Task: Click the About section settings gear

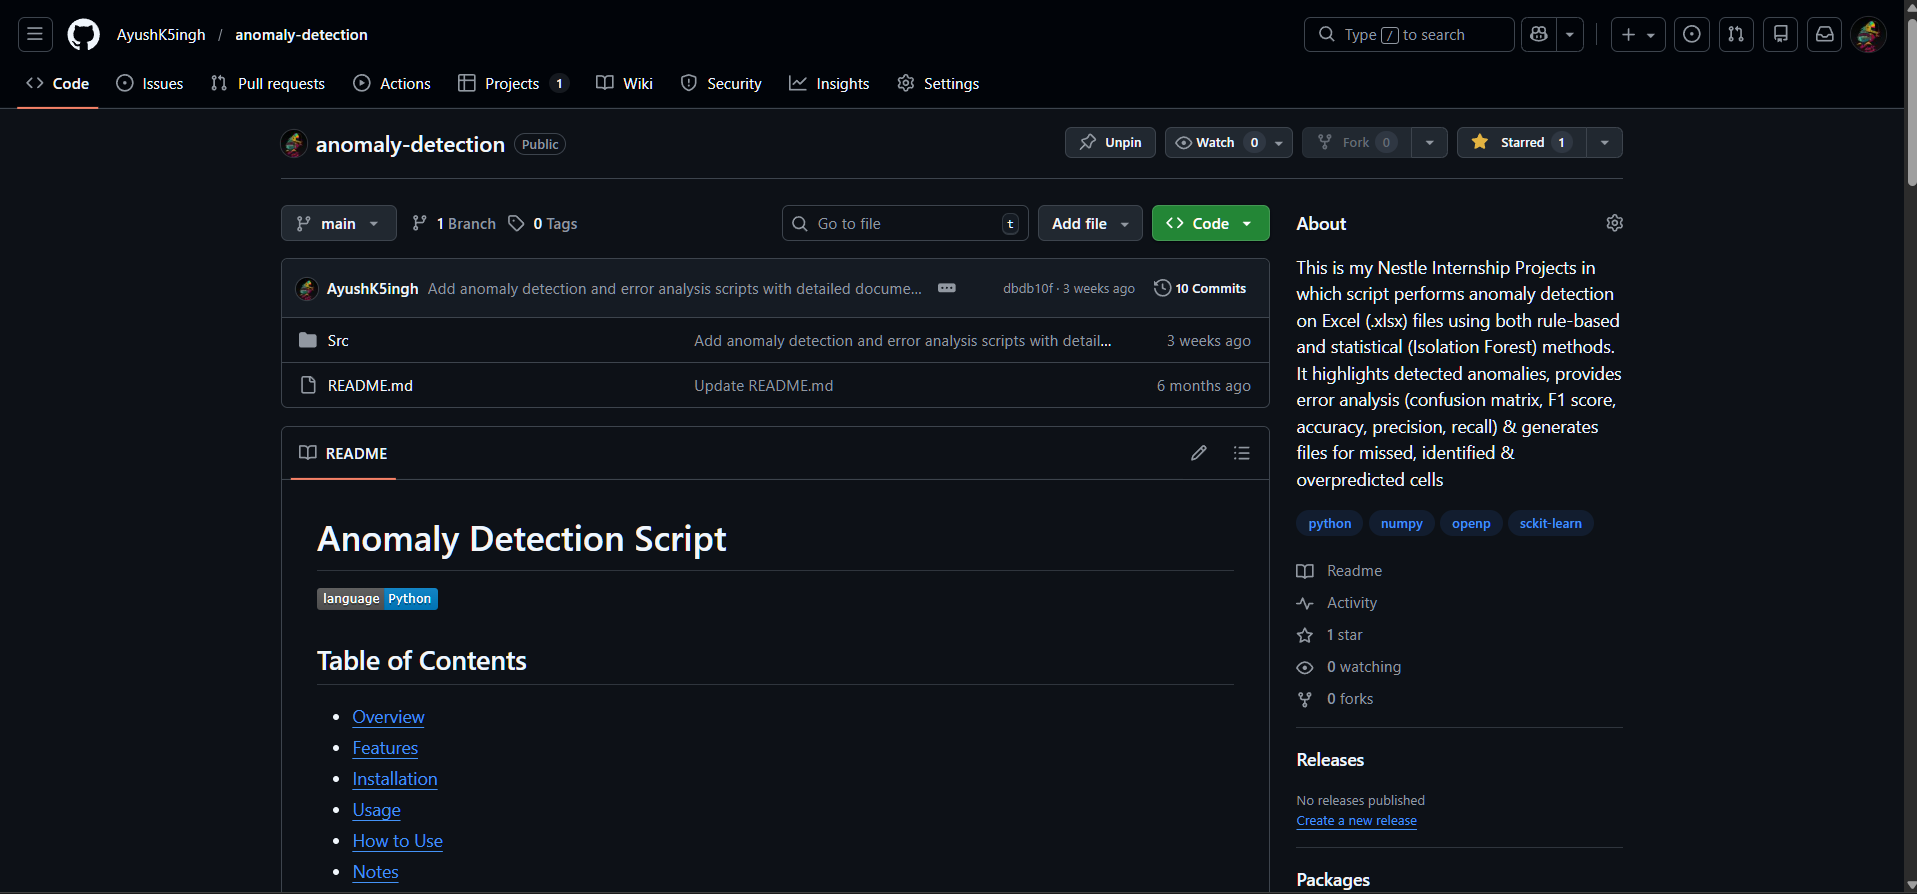Action: click(1614, 223)
